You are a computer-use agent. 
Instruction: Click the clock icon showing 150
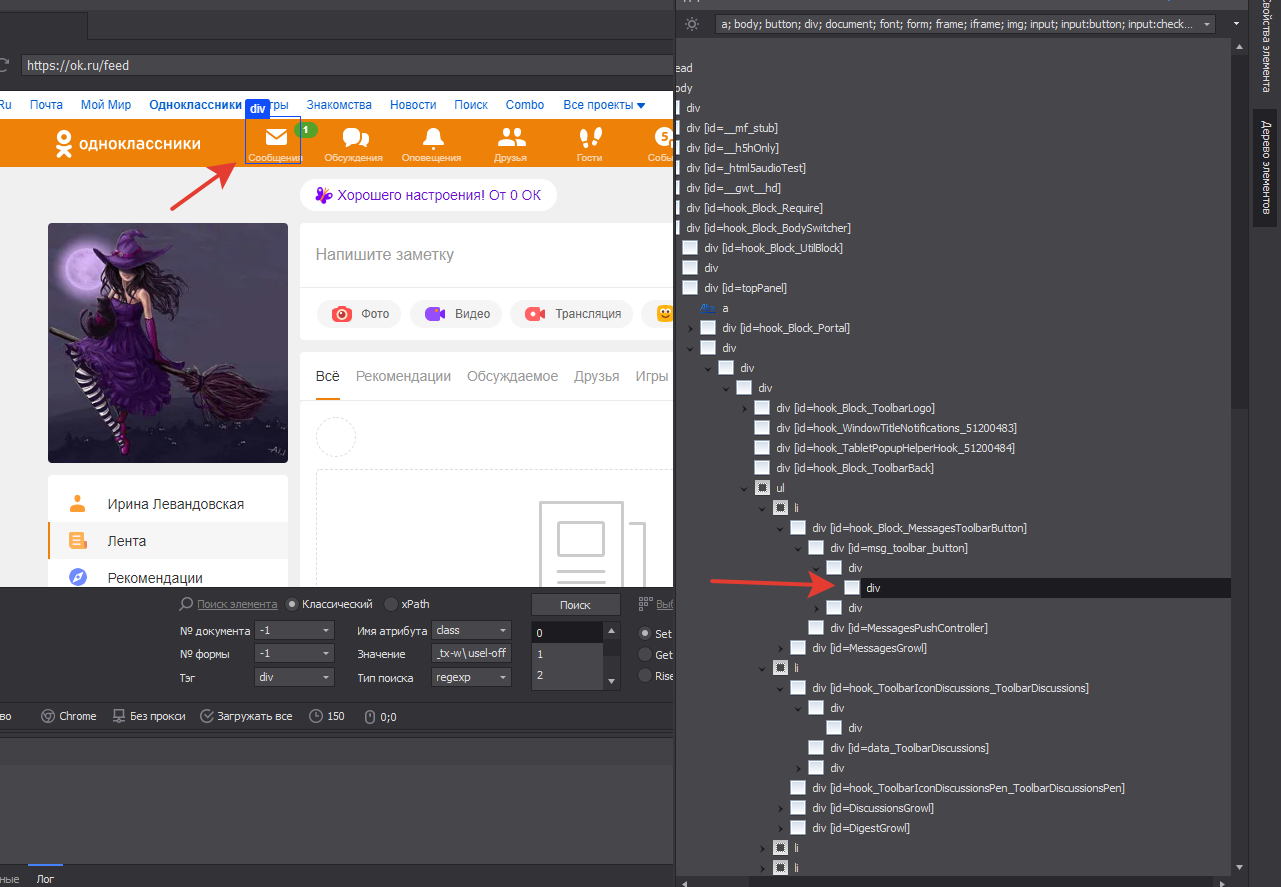coord(316,716)
